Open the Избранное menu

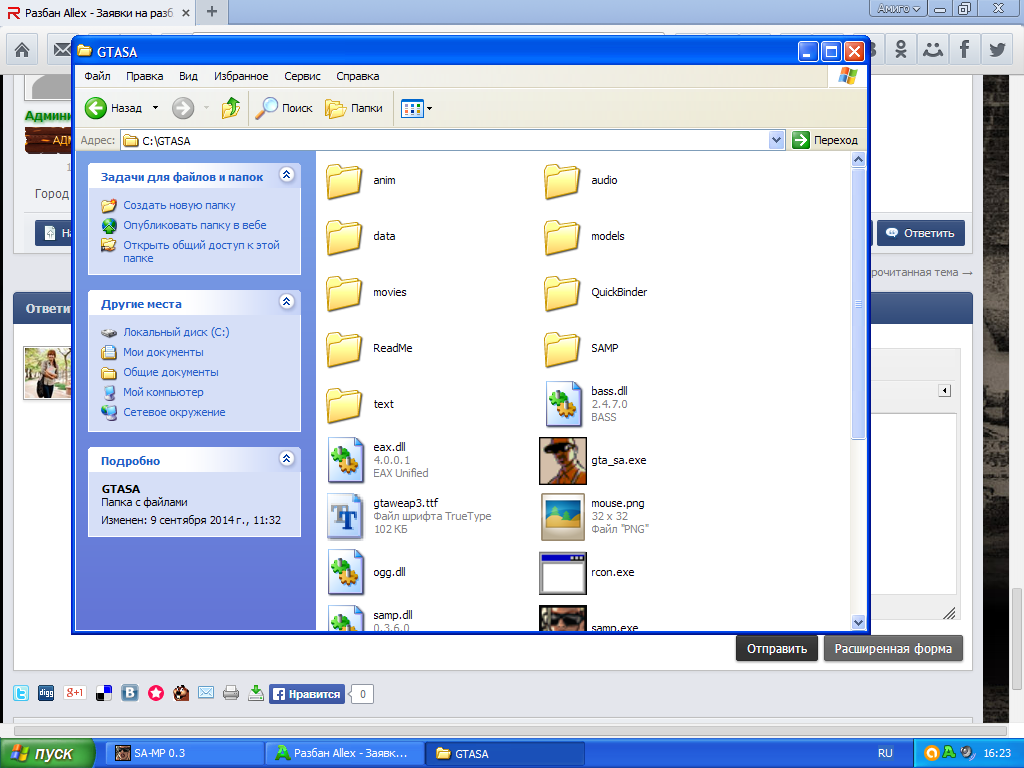(x=241, y=76)
